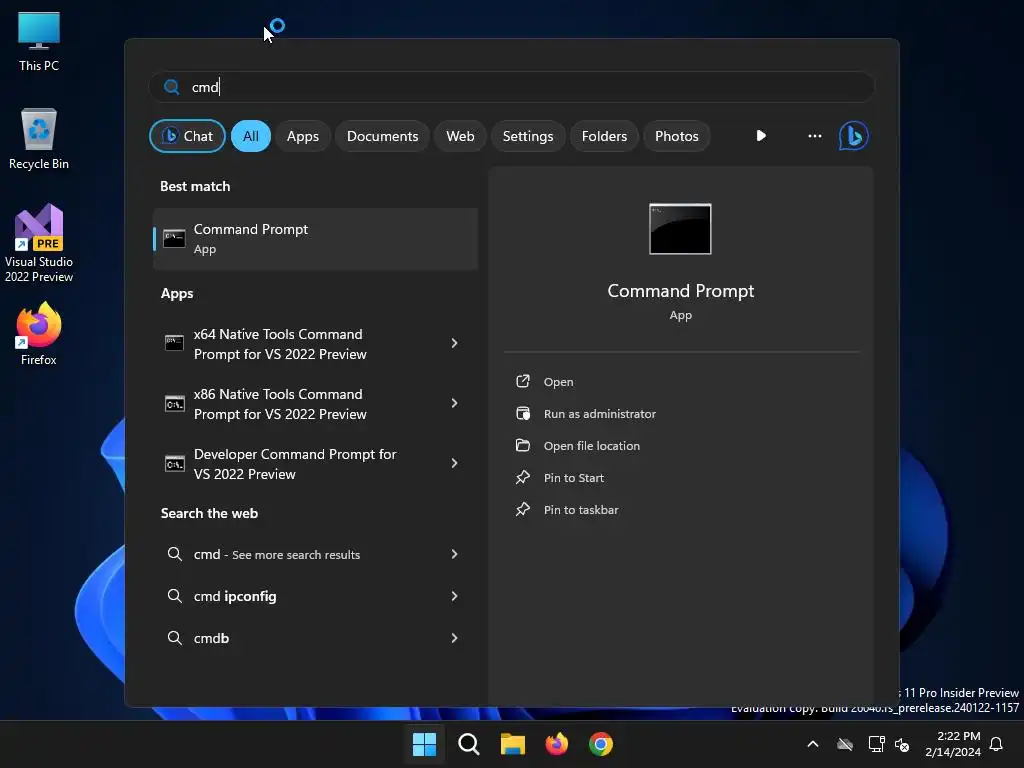This screenshot has width=1024, height=768.
Task: Click the Open action icon
Action: (522, 381)
